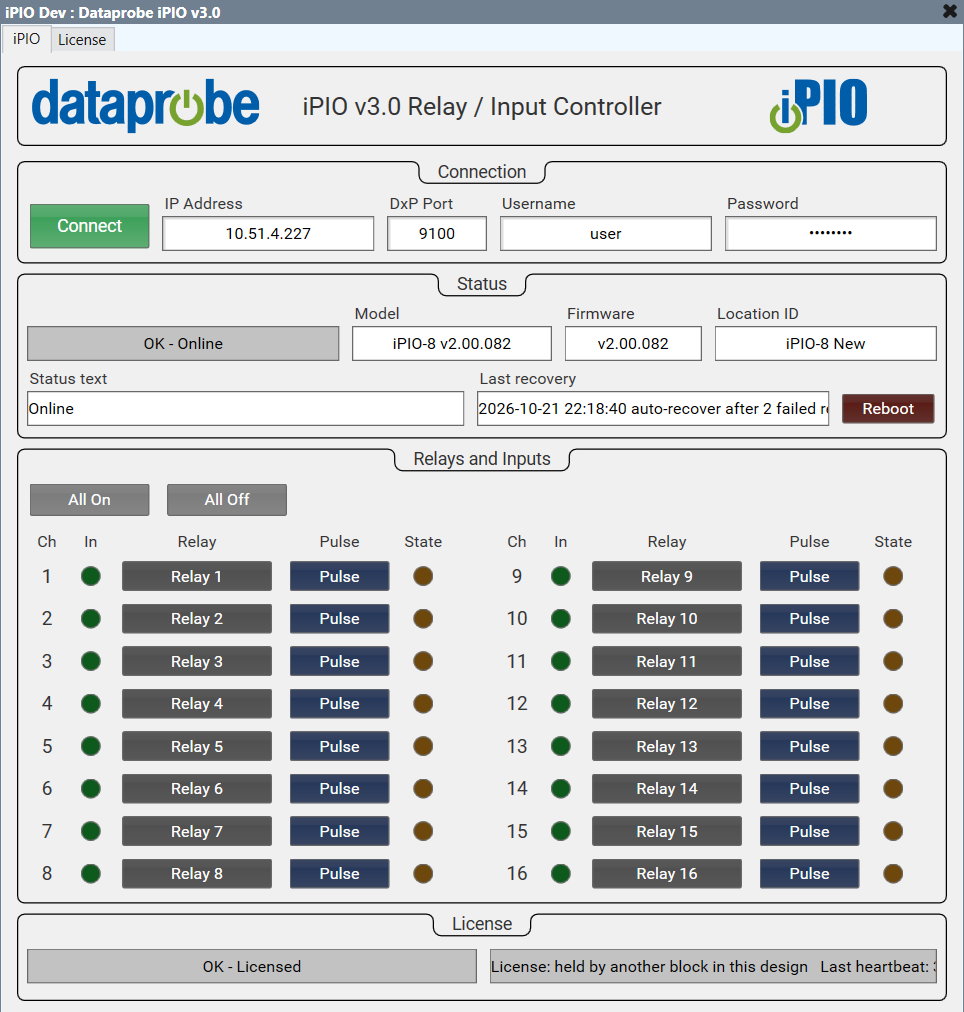
Task: Pulse channel 9 relay
Action: pos(809,576)
